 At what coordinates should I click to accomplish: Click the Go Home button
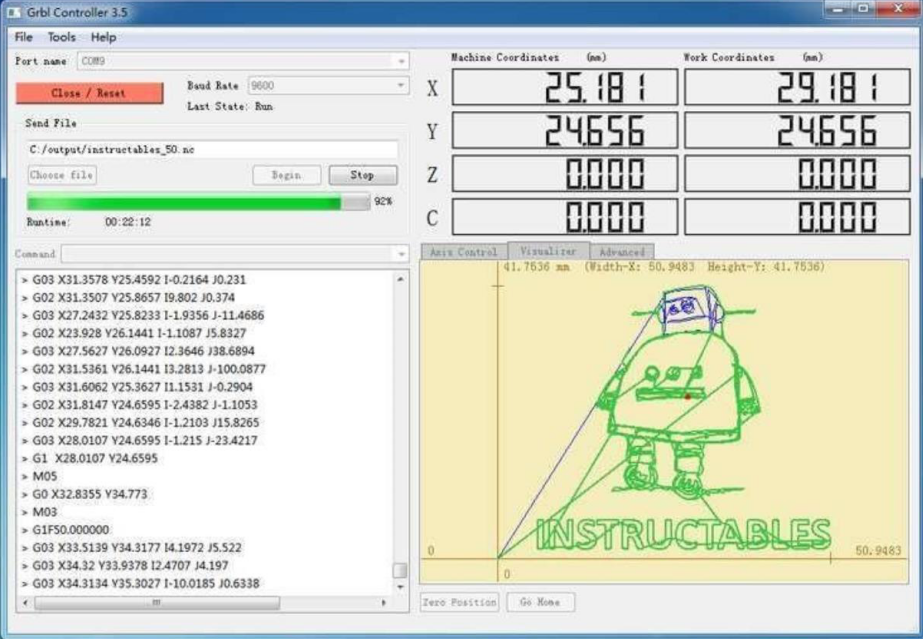coord(540,602)
